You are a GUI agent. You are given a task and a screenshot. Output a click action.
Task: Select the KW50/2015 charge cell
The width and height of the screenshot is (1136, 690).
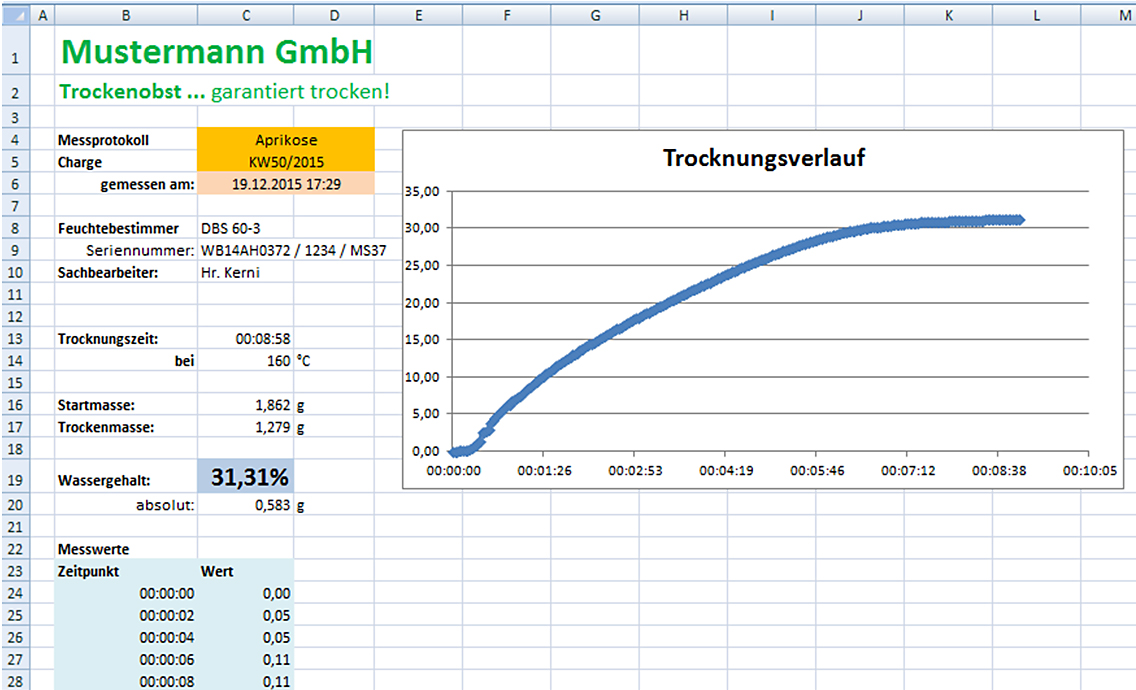point(286,162)
